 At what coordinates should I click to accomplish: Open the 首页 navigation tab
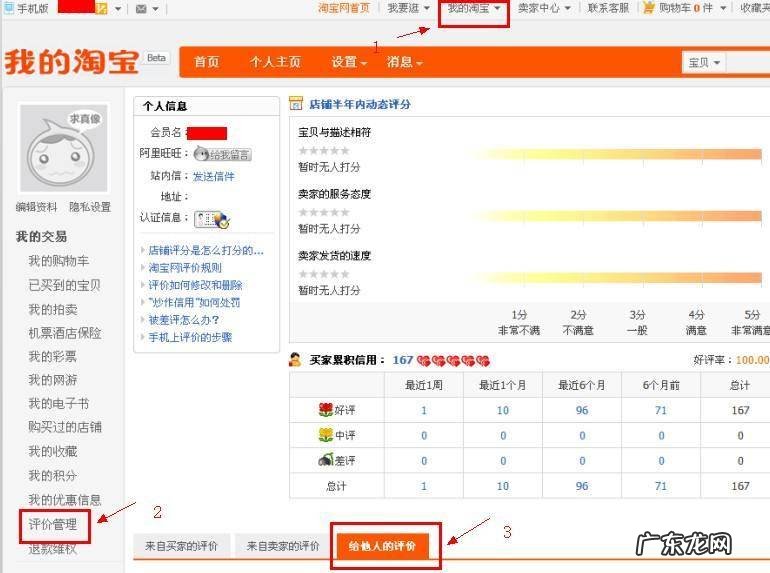(206, 62)
